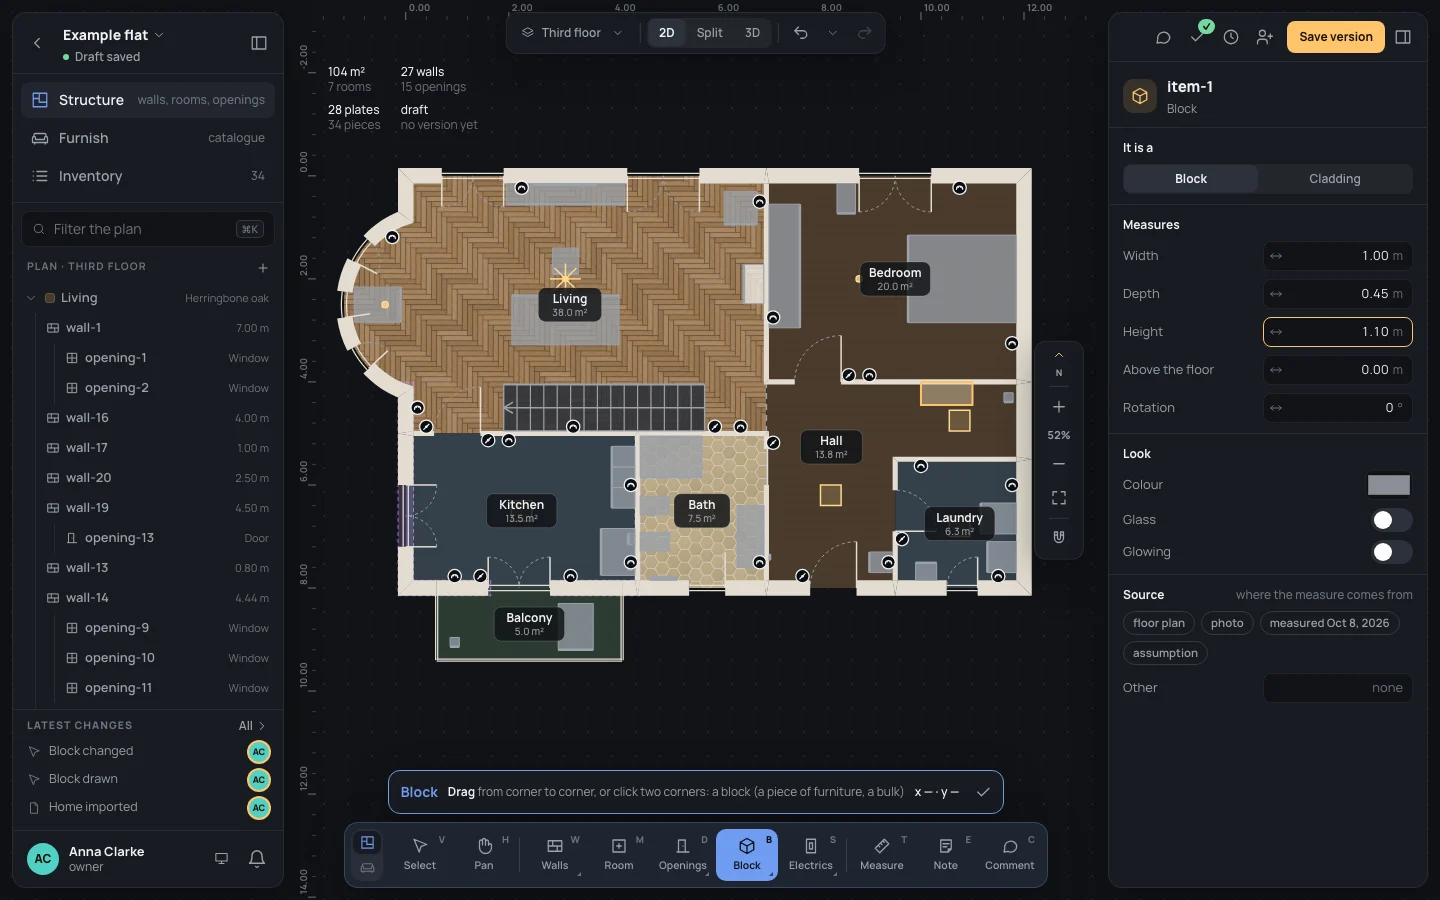Zoom out with the minus icon

tap(1059, 464)
